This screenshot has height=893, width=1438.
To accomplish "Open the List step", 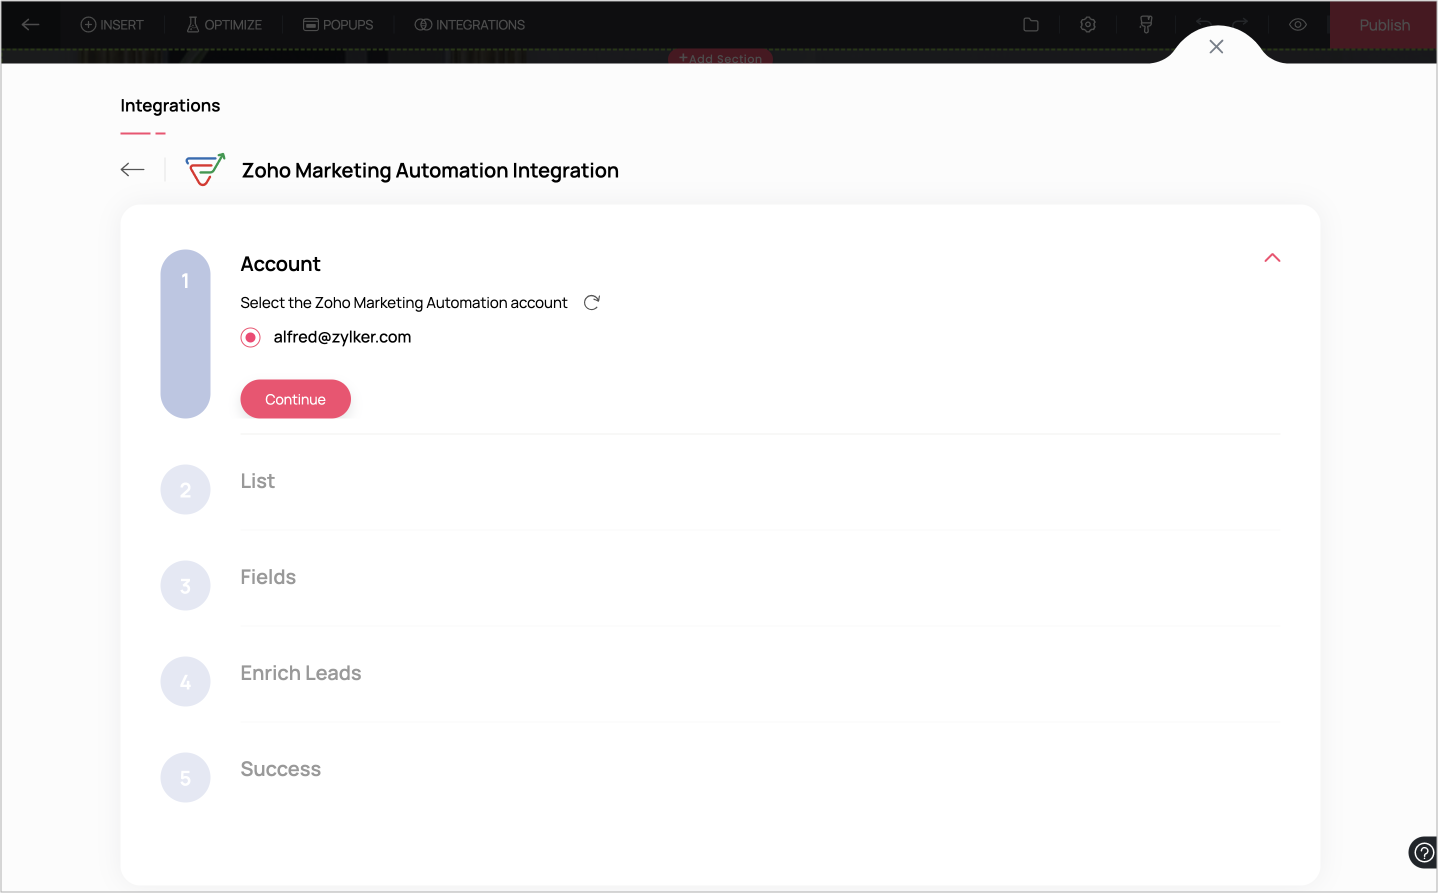I will coord(257,481).
